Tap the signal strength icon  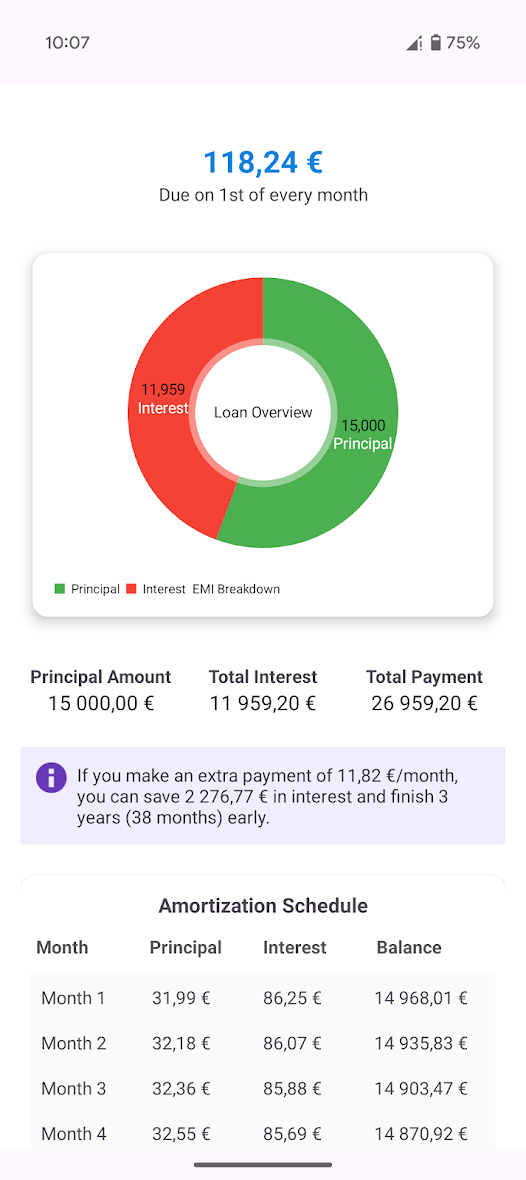(414, 44)
